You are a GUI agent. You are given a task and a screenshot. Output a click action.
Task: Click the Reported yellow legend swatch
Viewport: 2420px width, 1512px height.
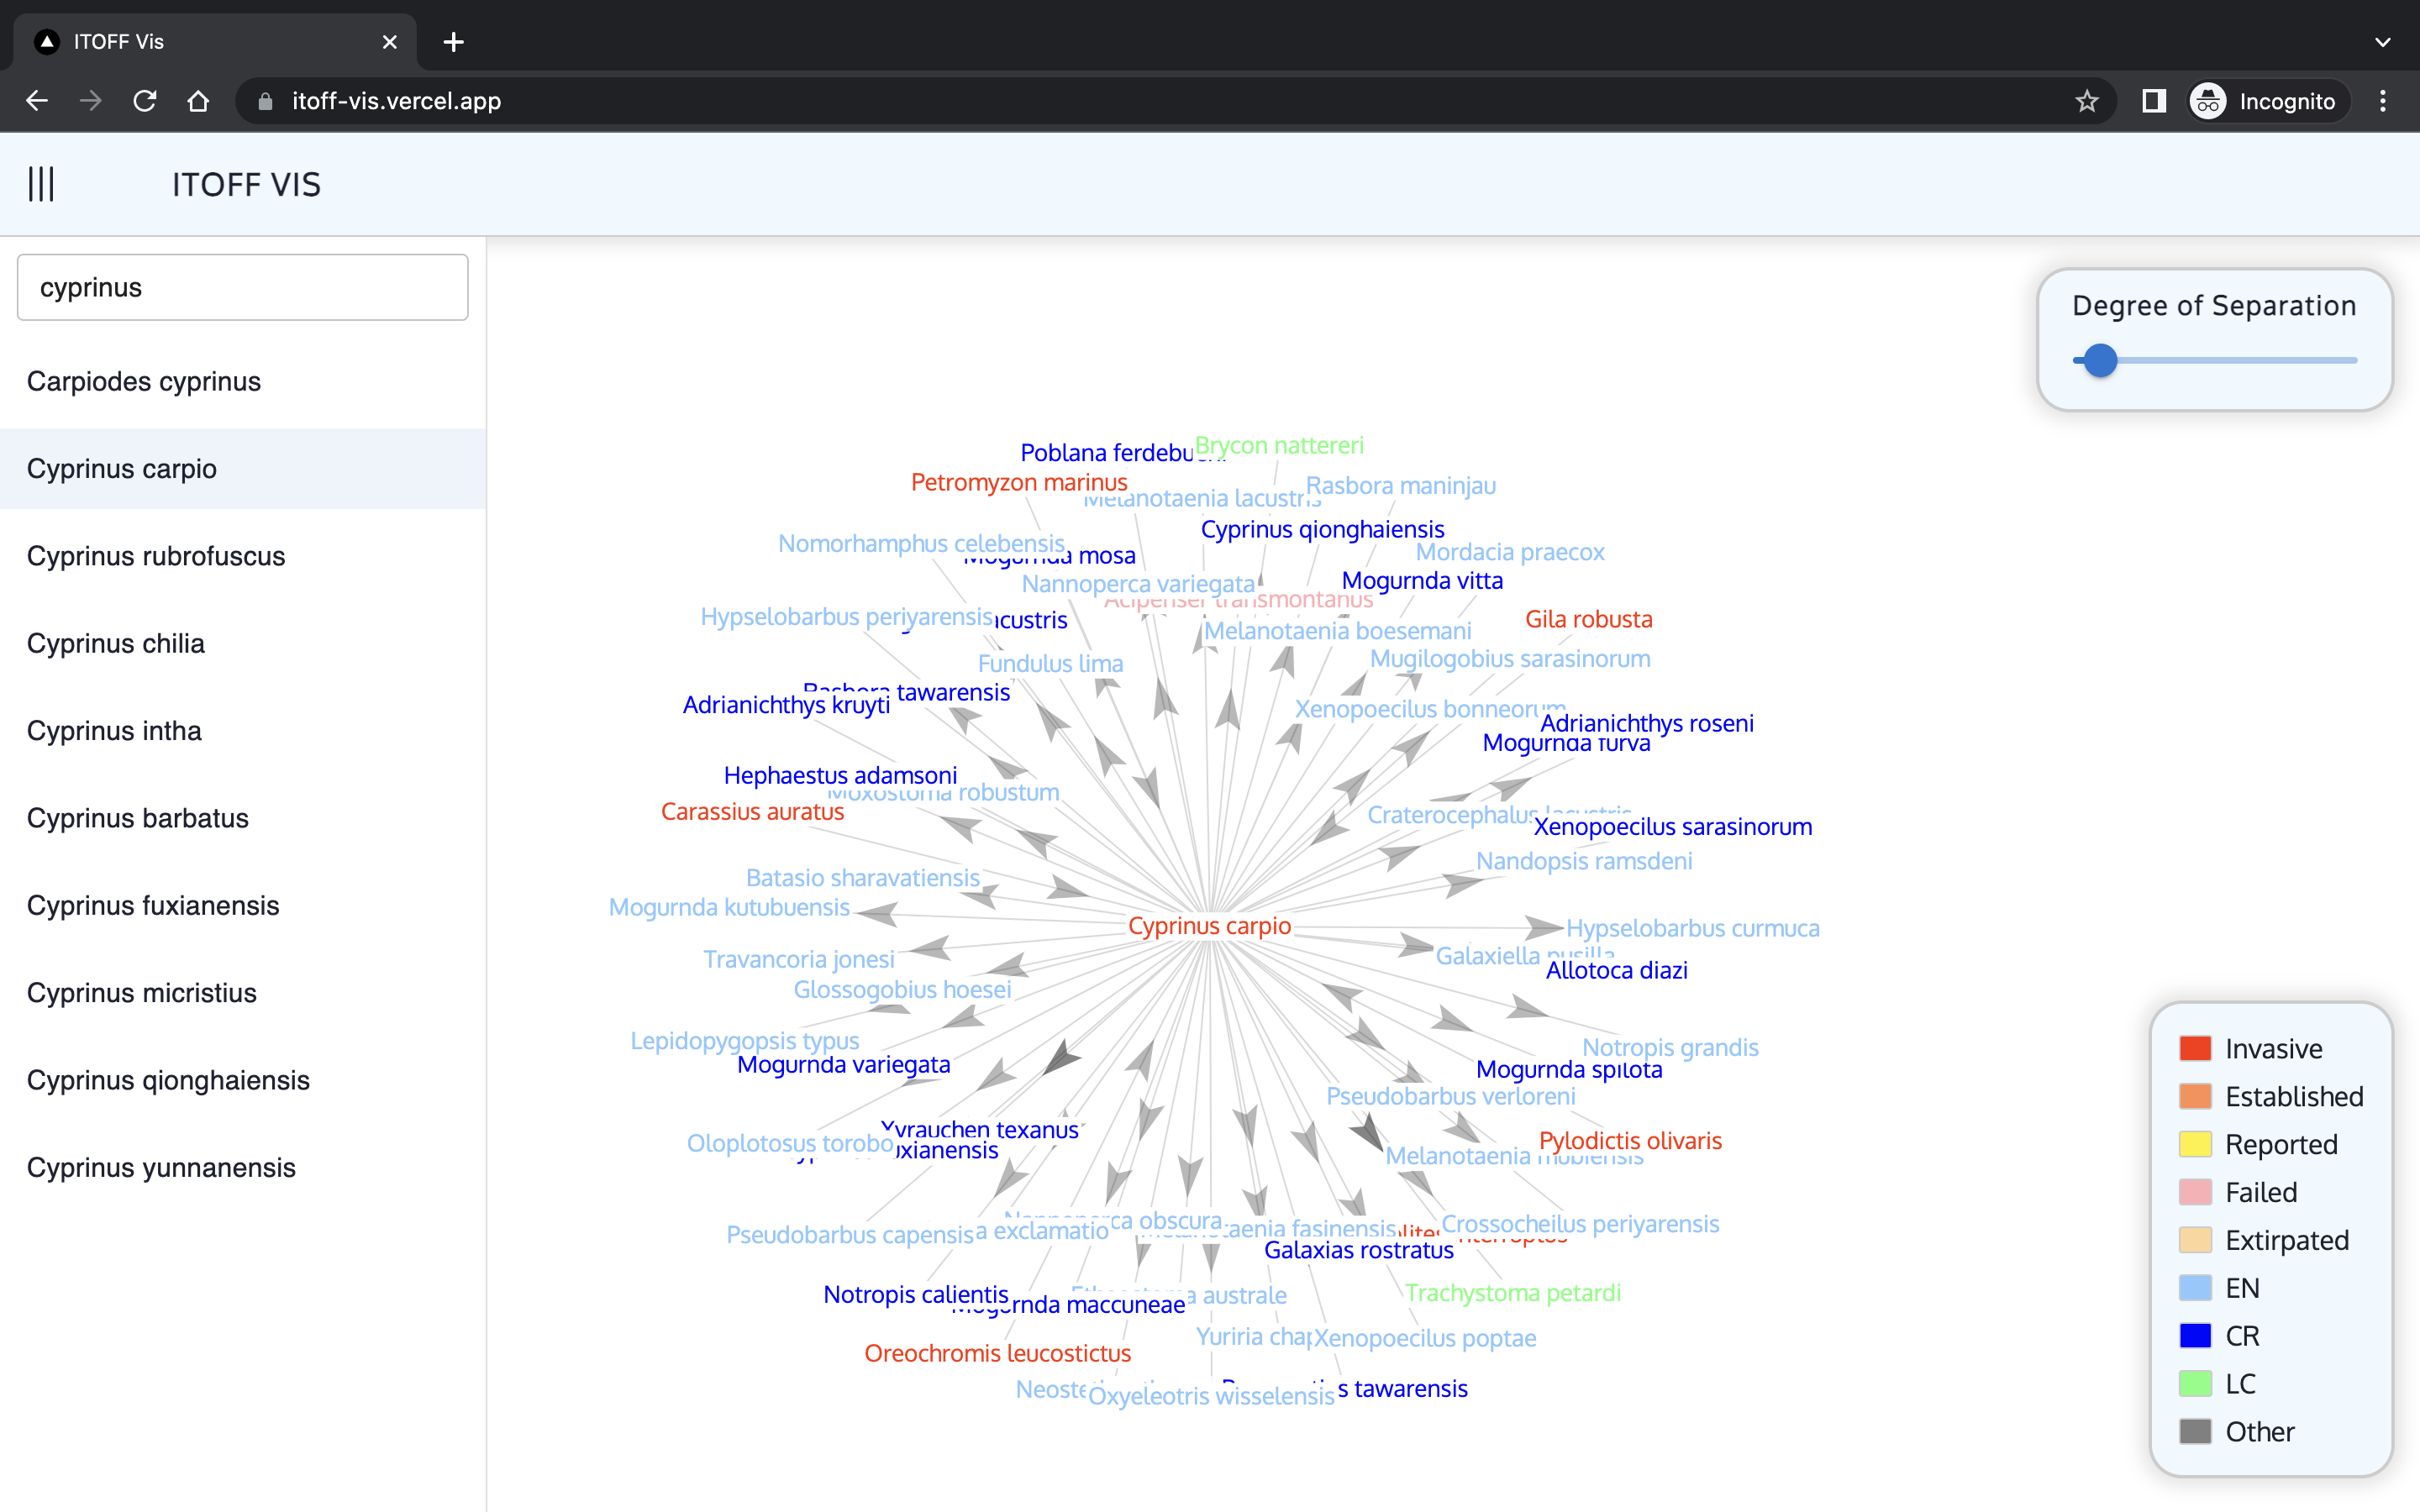2195,1144
